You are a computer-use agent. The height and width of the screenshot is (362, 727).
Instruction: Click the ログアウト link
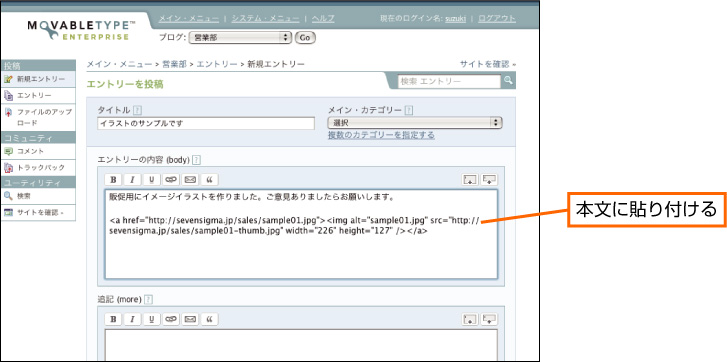[497, 19]
